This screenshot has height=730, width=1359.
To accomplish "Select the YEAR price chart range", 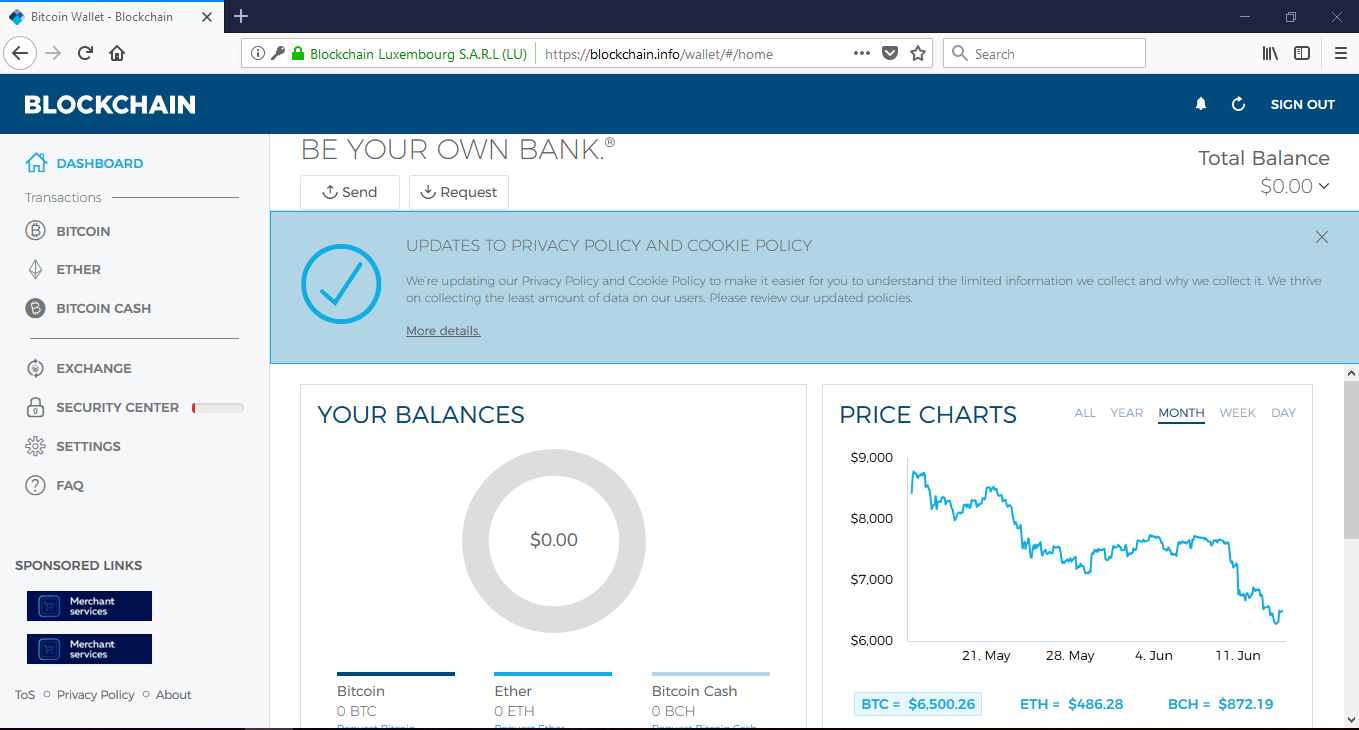I will pyautogui.click(x=1127, y=413).
